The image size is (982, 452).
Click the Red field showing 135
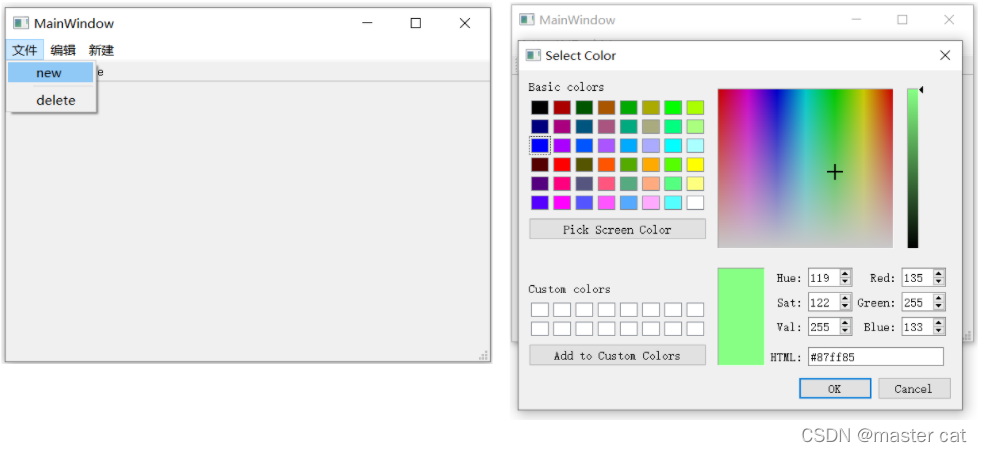pos(917,278)
